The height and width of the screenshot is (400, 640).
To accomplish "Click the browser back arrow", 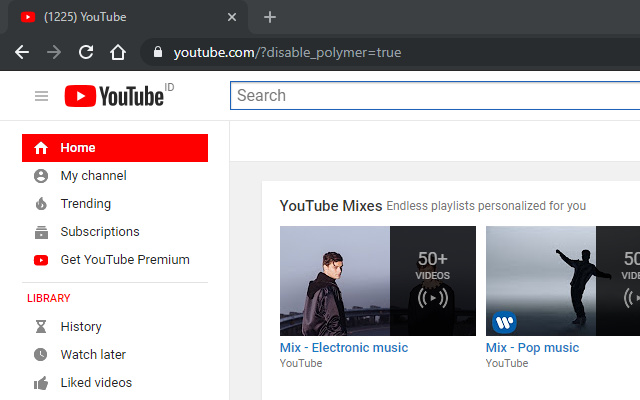I will pos(23,52).
